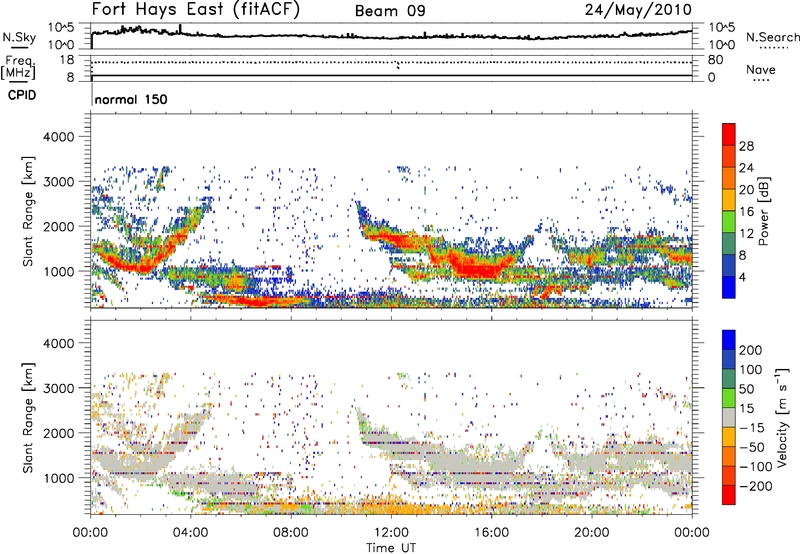Click the '-200' Velocity colorbar tick label

pos(756,486)
